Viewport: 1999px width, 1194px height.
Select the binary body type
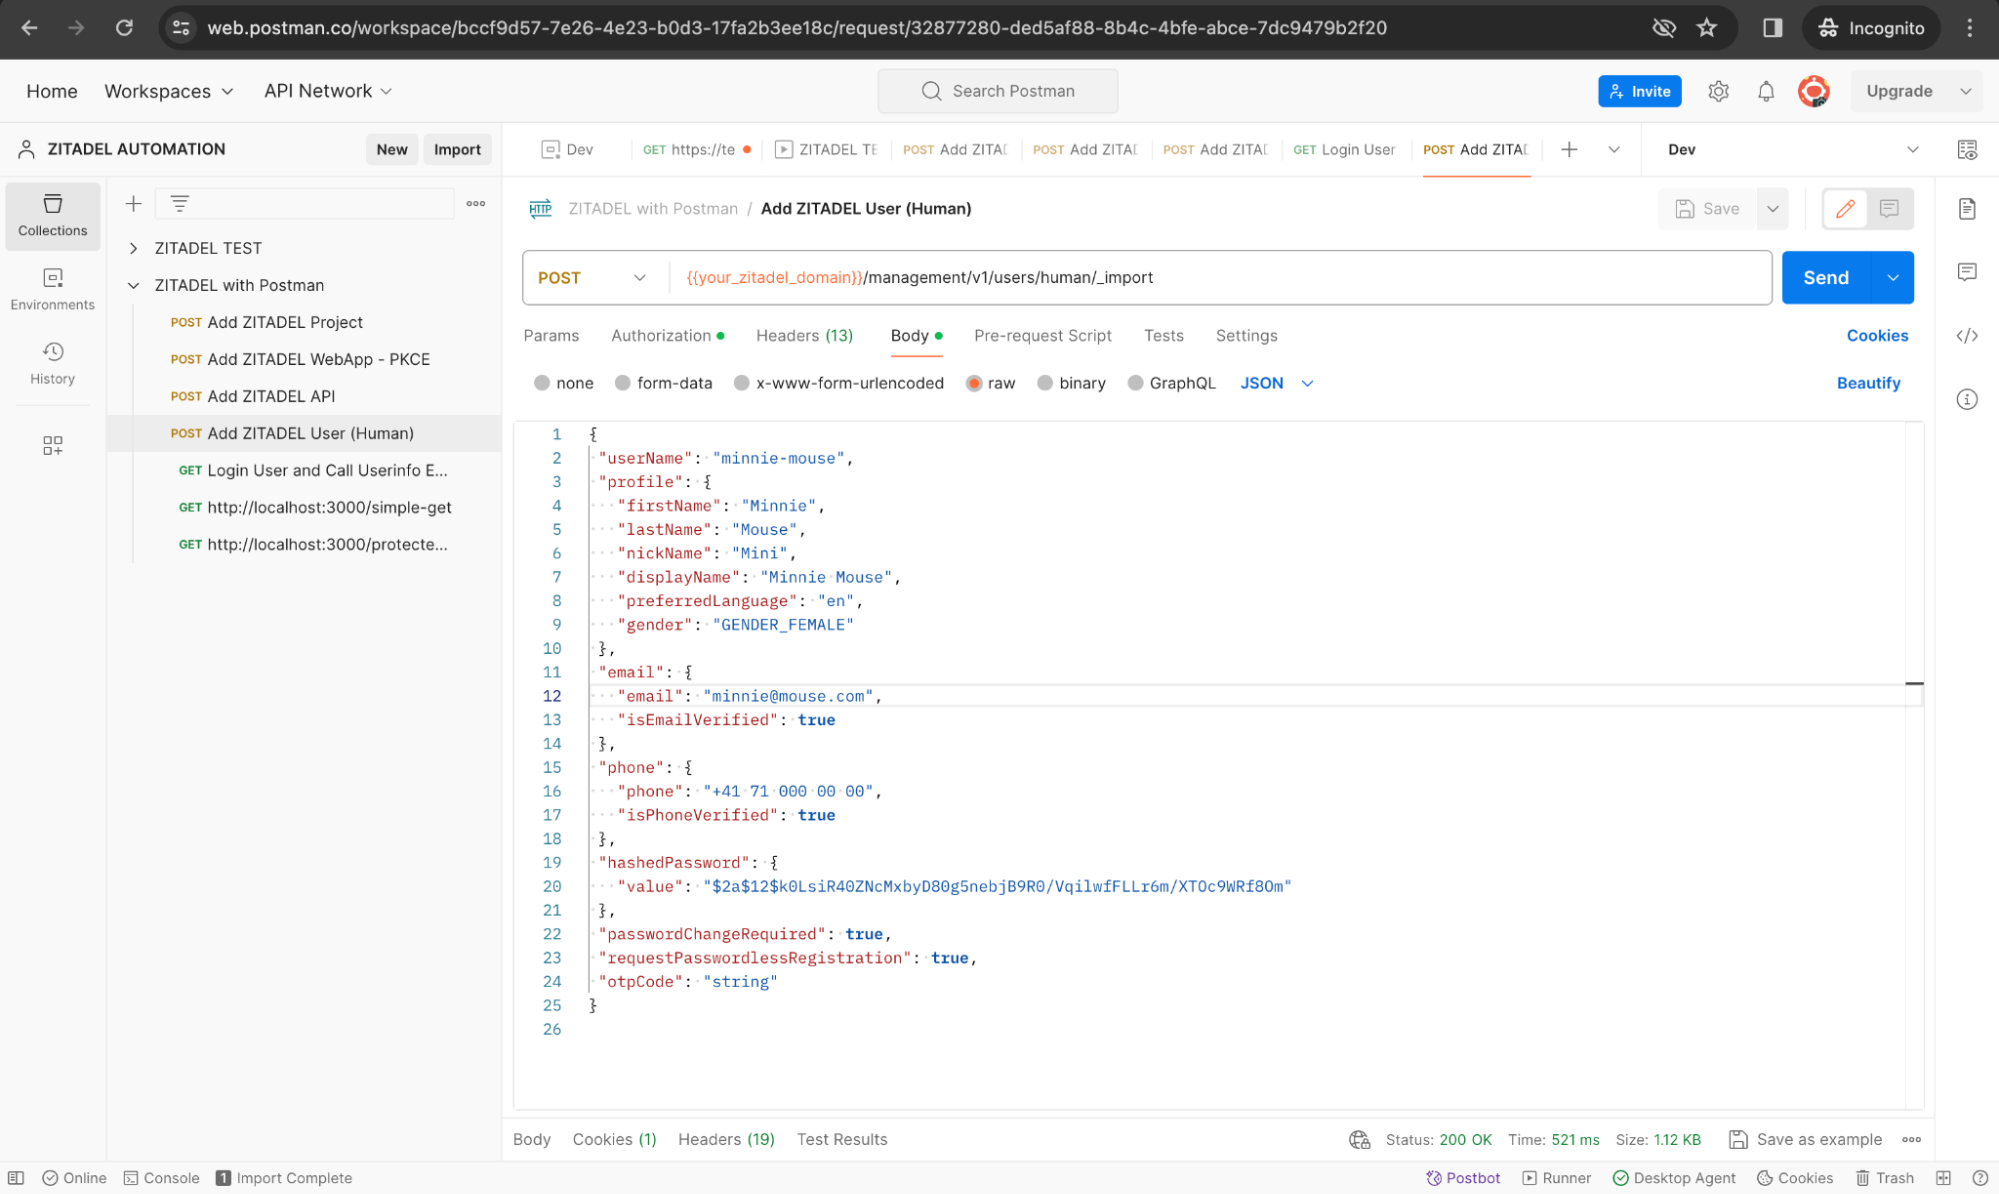pos(1071,383)
